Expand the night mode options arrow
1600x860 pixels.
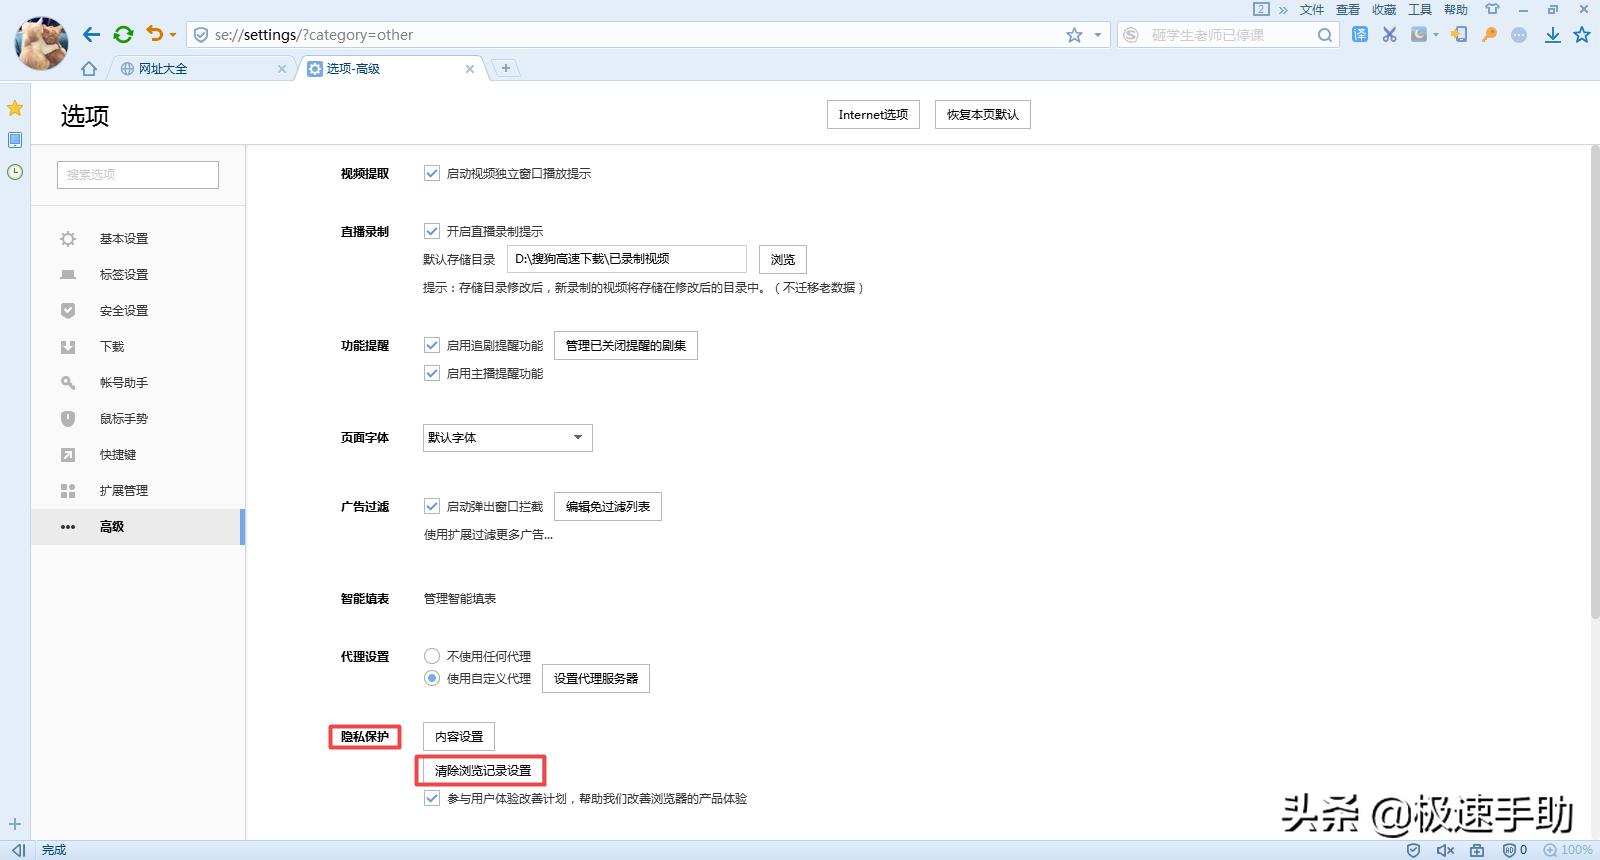[x=1436, y=35]
